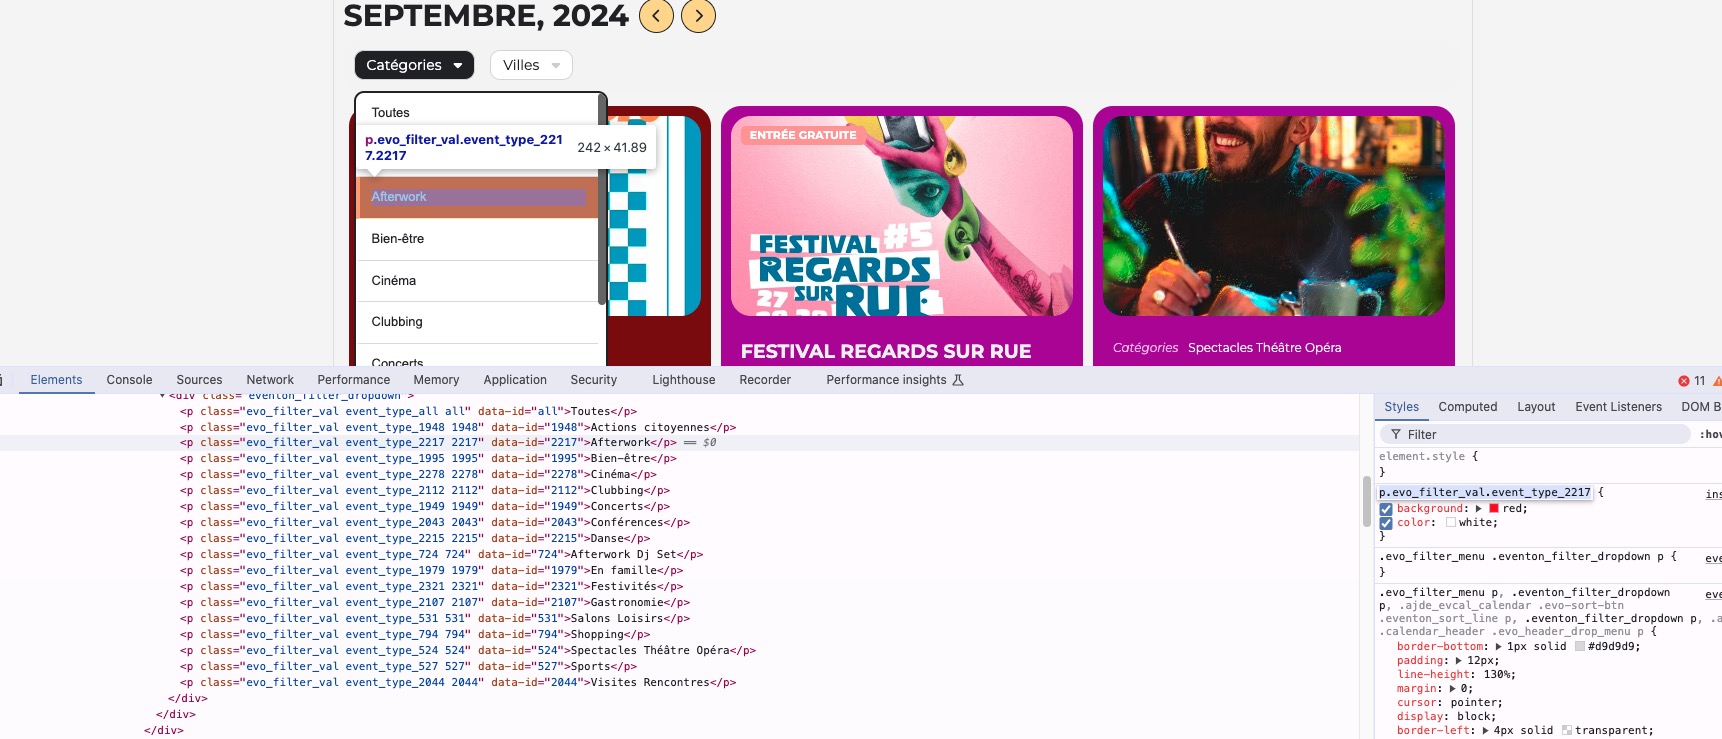Open the Performance insights tab

point(894,380)
